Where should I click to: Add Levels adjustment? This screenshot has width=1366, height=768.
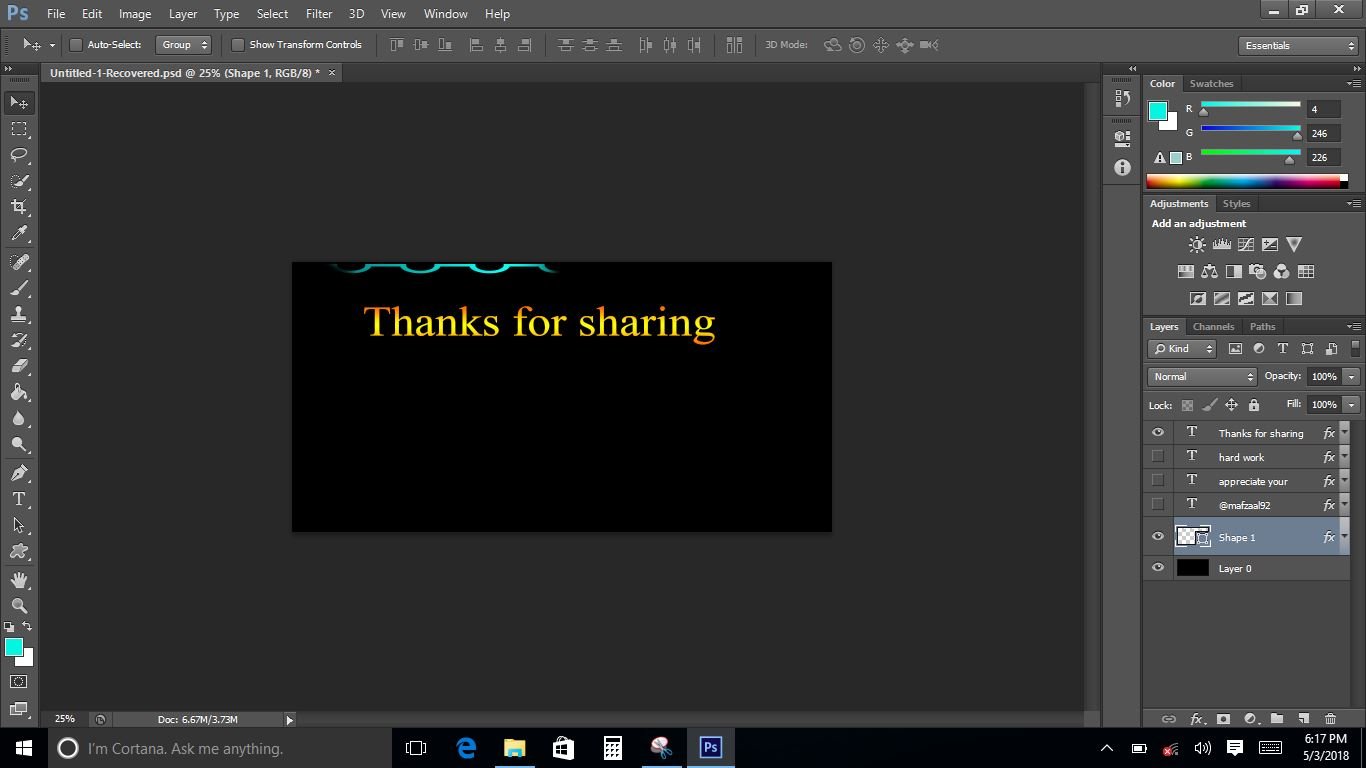coord(1221,244)
